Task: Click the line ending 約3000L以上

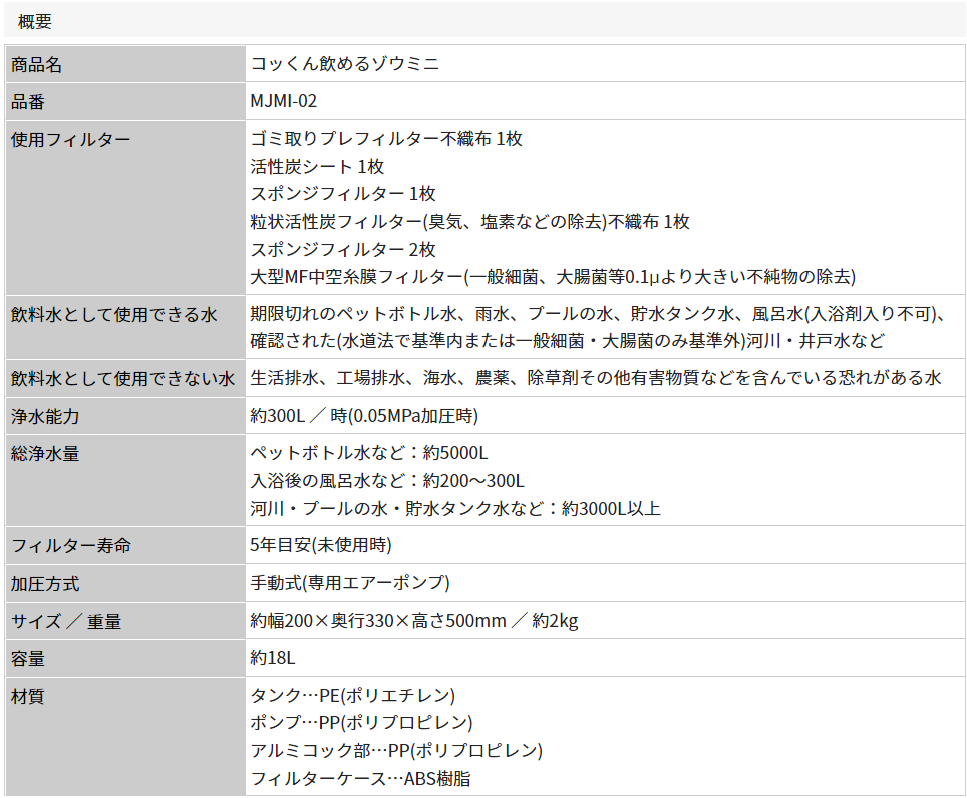Action: [x=456, y=509]
